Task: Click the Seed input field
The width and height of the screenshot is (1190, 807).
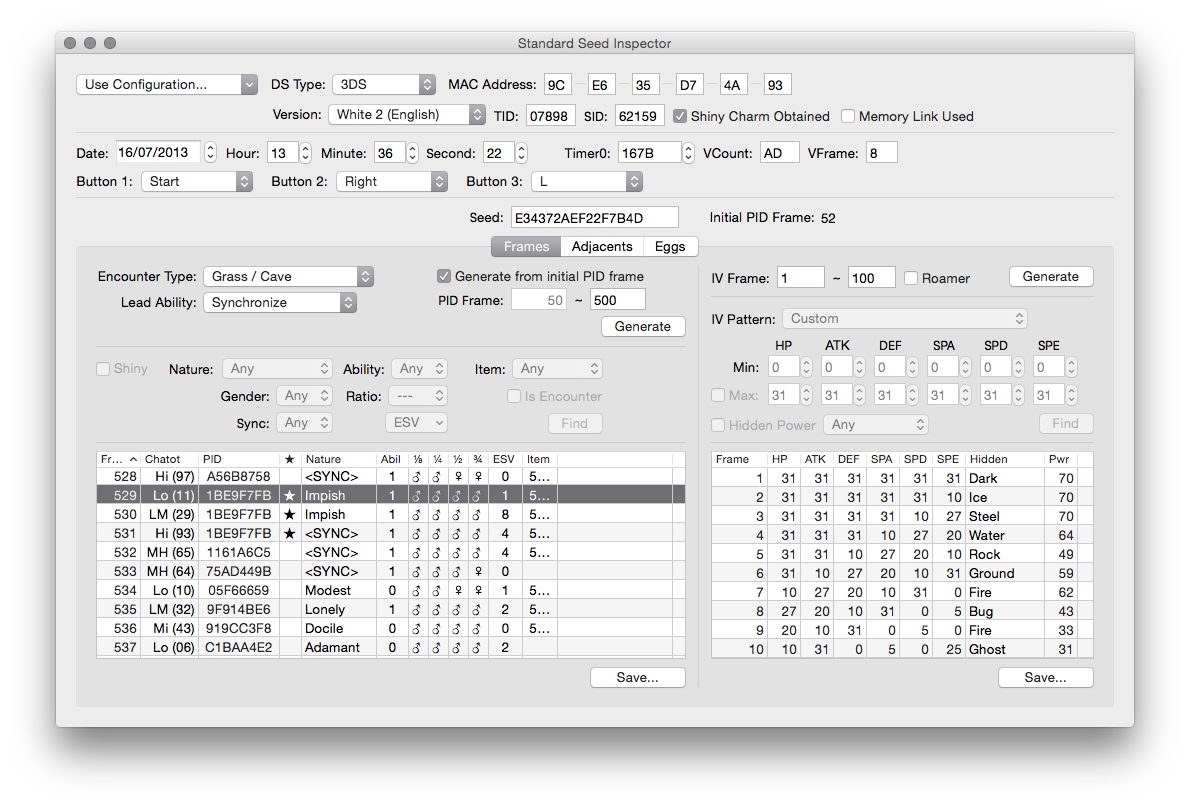Action: tap(594, 218)
